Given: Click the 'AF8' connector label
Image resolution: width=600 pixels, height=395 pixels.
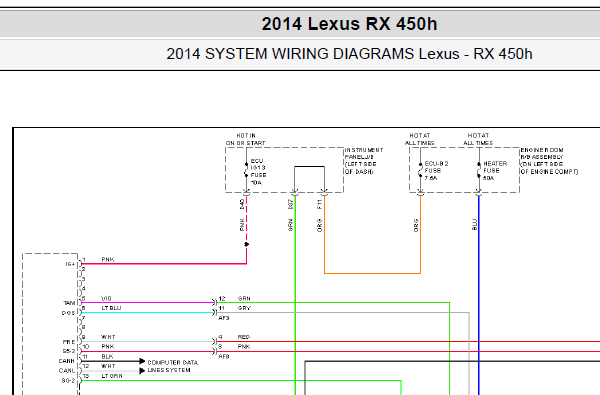Looking at the screenshot, I should coord(224,357).
